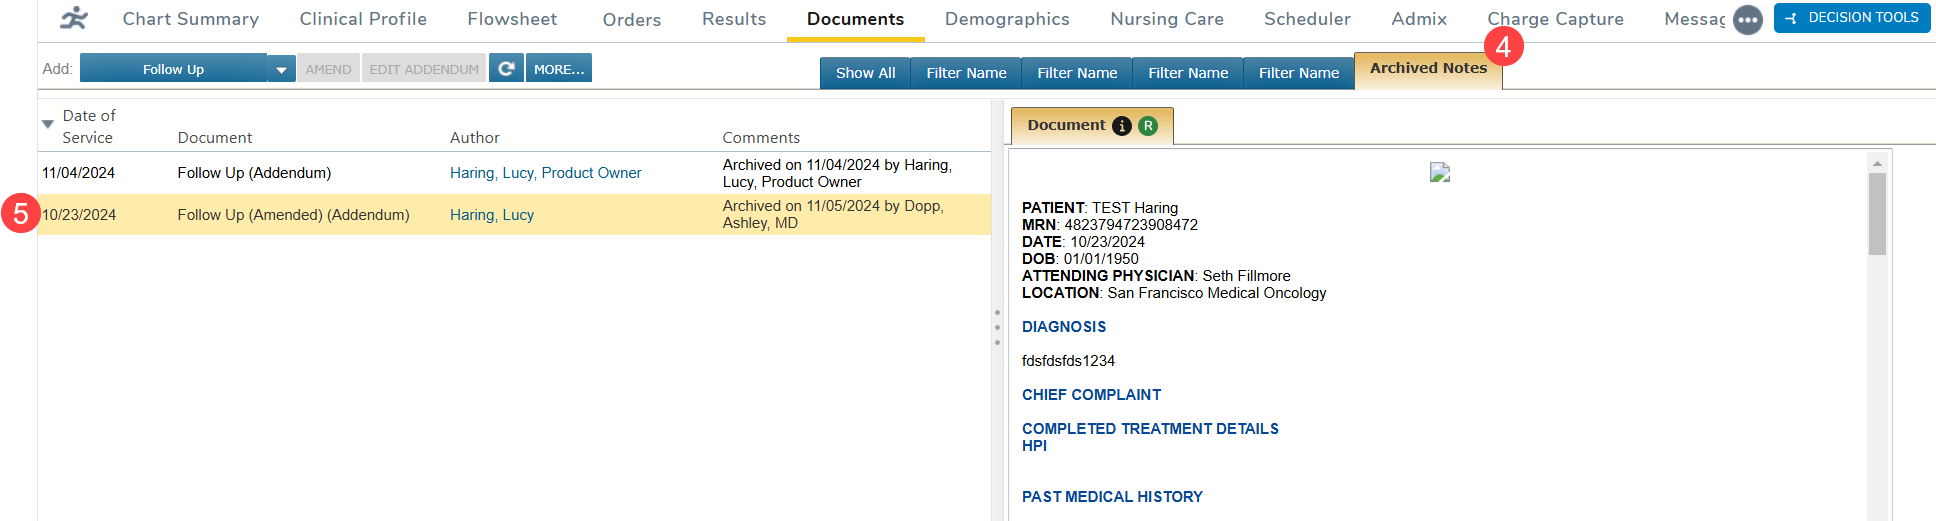Click the refresh icon next to Edit Addendum
The image size is (1936, 521).
[506, 68]
